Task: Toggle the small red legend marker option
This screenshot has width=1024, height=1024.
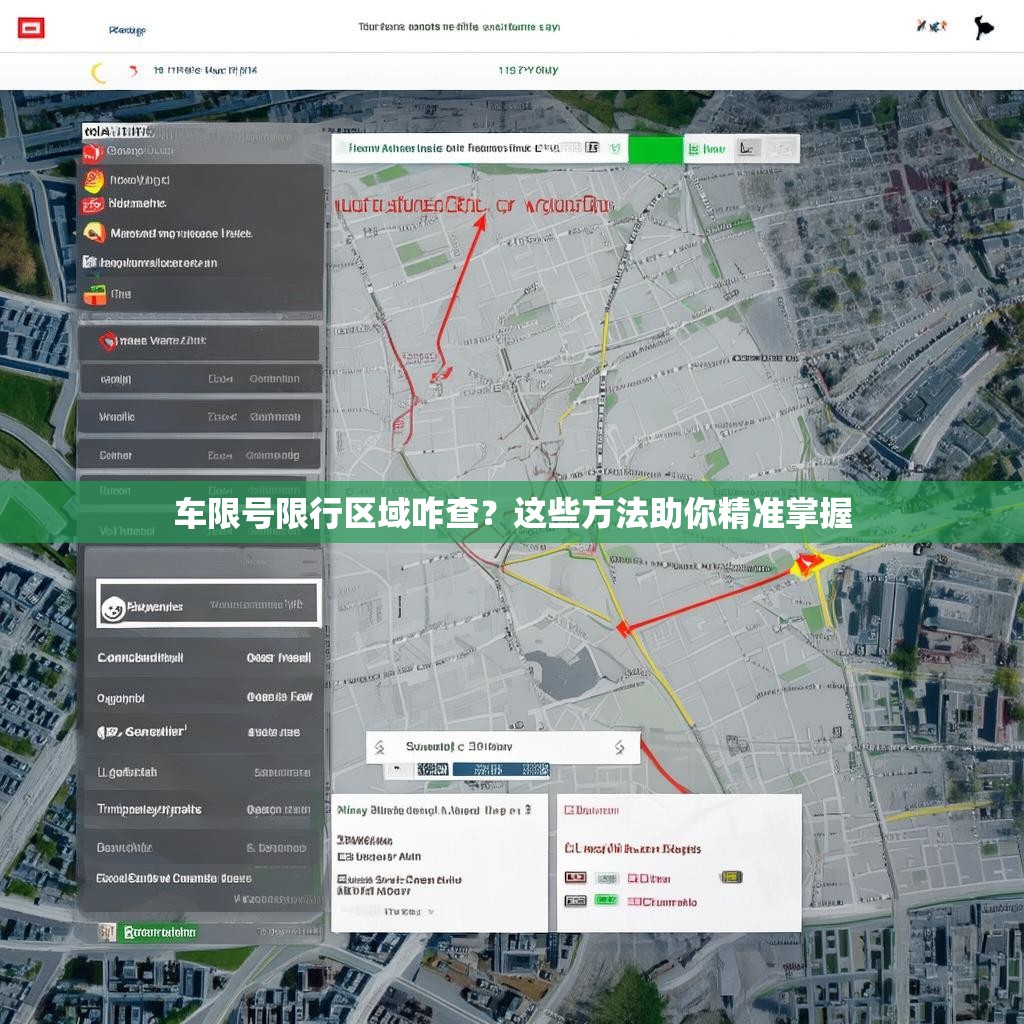Action: (x=575, y=876)
